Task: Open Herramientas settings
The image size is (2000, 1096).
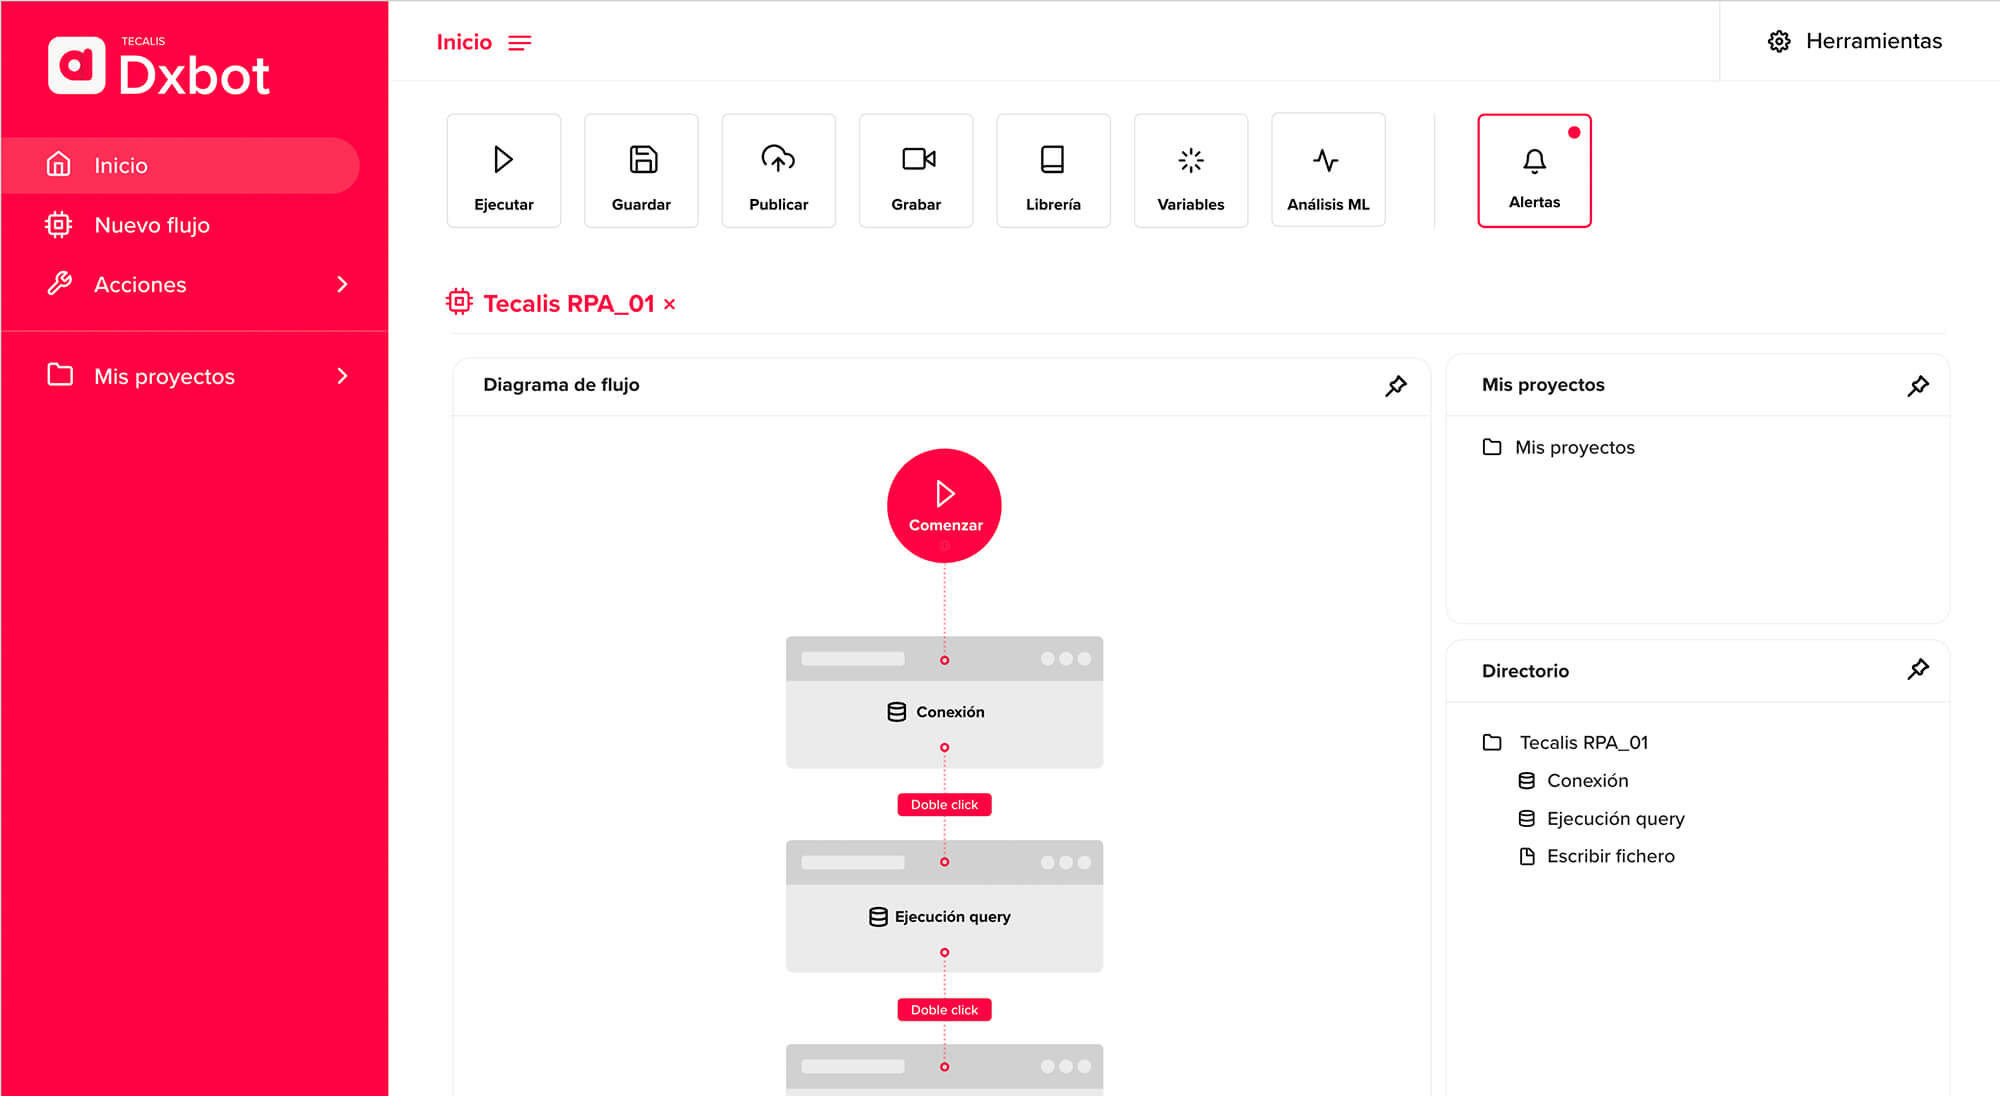Action: point(1854,41)
